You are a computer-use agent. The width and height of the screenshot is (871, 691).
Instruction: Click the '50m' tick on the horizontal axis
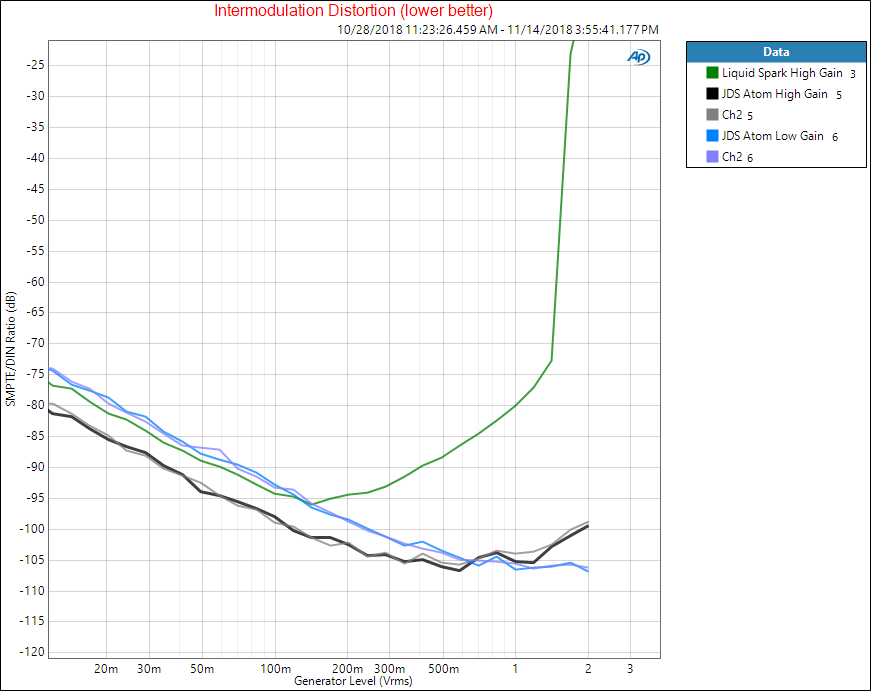click(202, 669)
